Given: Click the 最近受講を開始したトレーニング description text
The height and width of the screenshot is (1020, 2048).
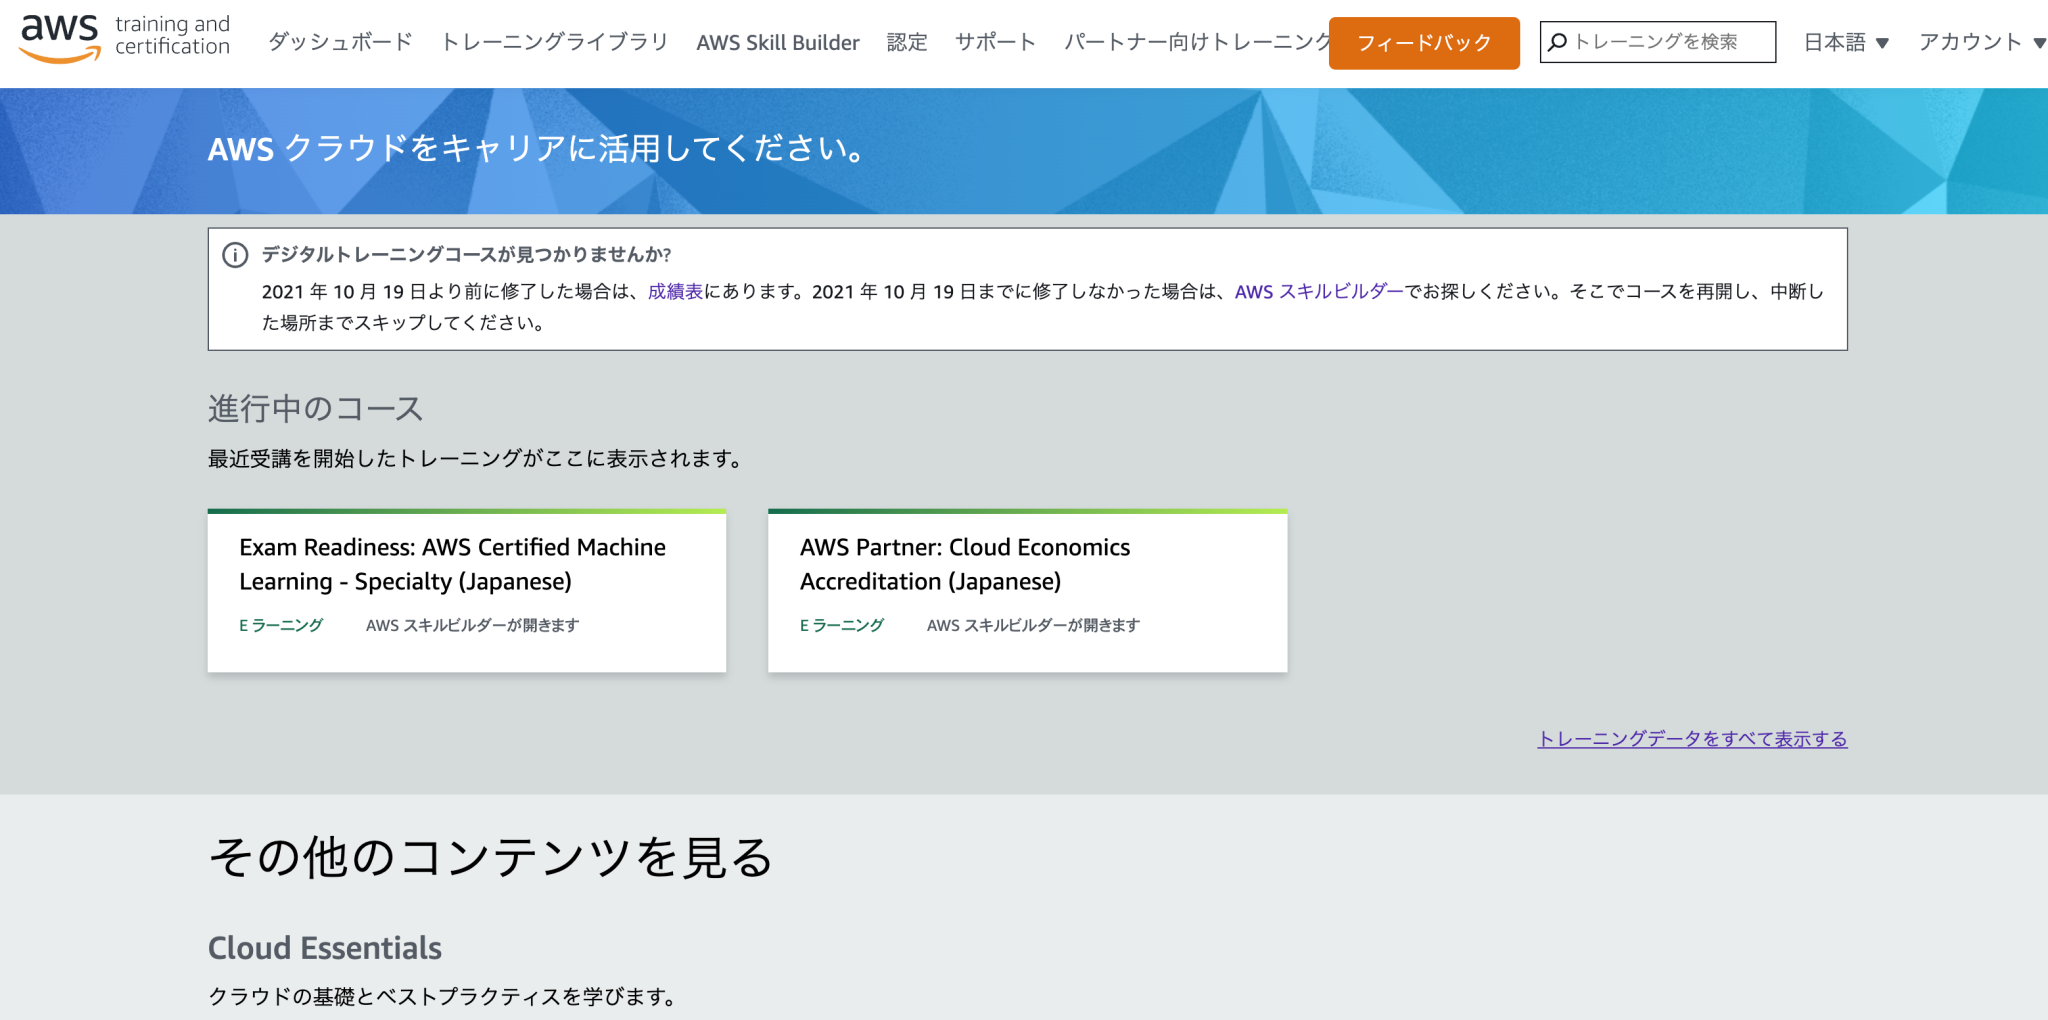Looking at the screenshot, I should click(x=477, y=459).
